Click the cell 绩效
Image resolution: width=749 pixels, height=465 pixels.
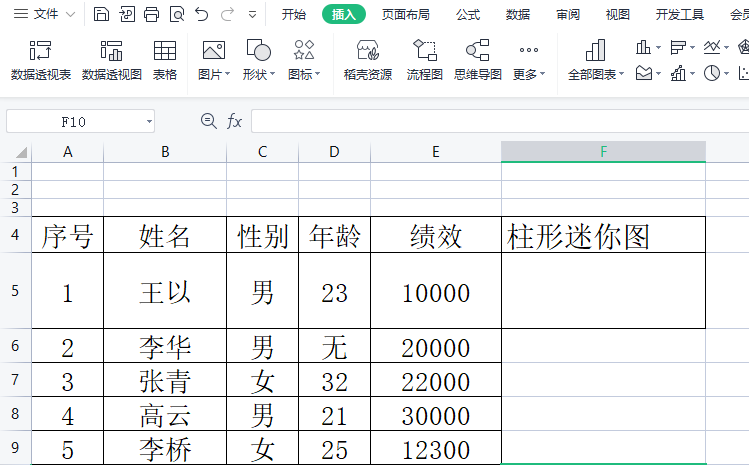click(436, 235)
